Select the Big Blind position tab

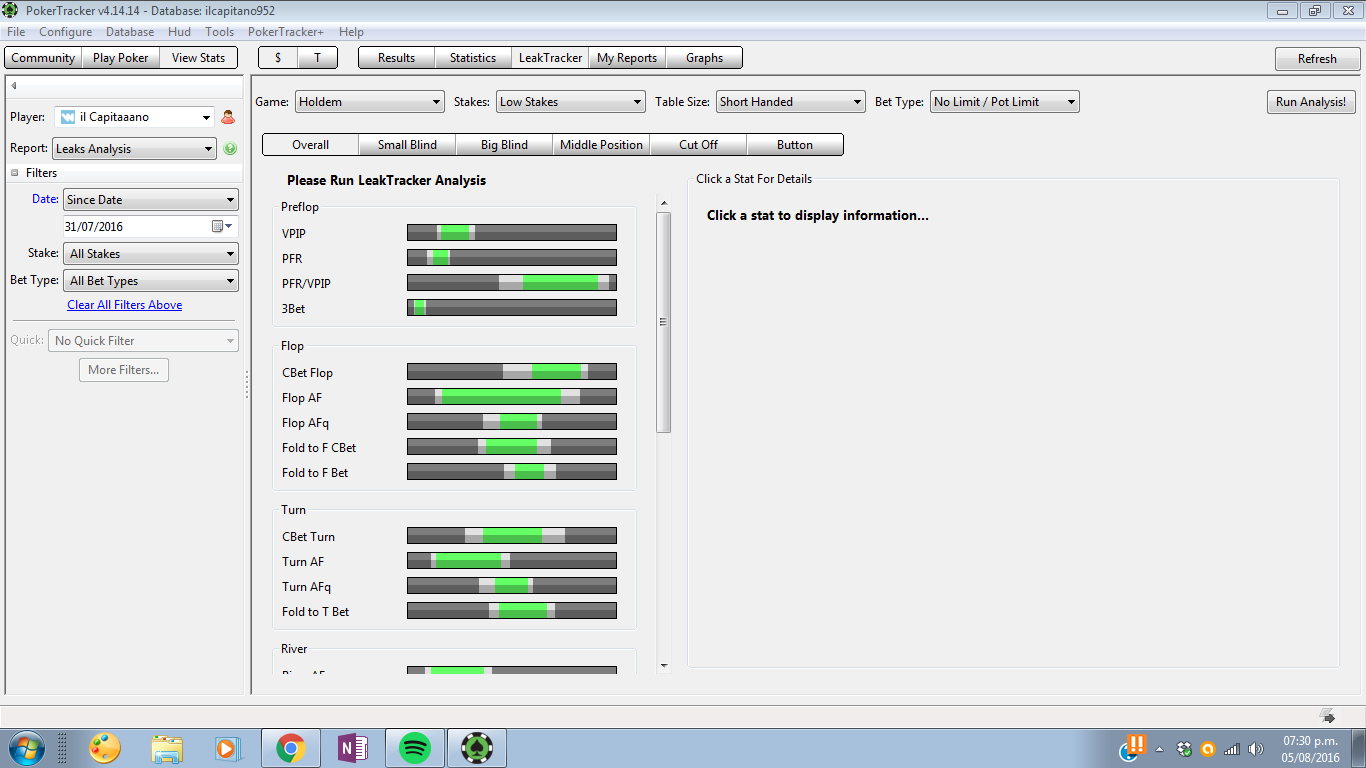[504, 145]
